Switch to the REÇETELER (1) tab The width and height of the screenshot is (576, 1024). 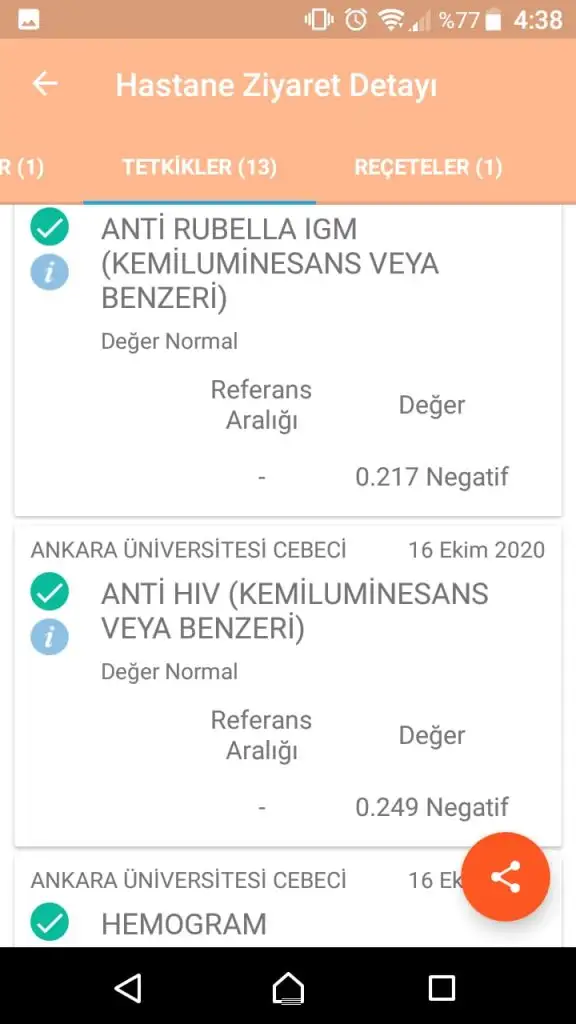click(428, 167)
